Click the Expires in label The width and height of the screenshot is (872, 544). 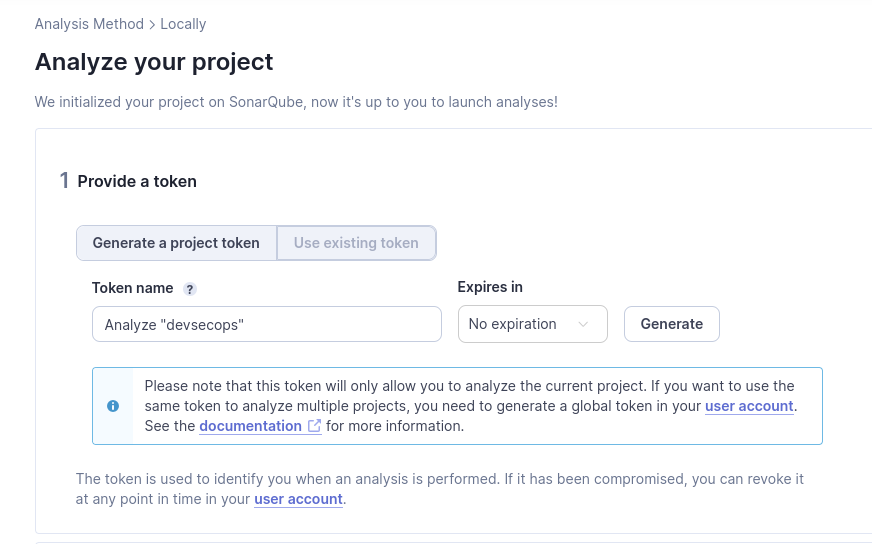pos(490,287)
